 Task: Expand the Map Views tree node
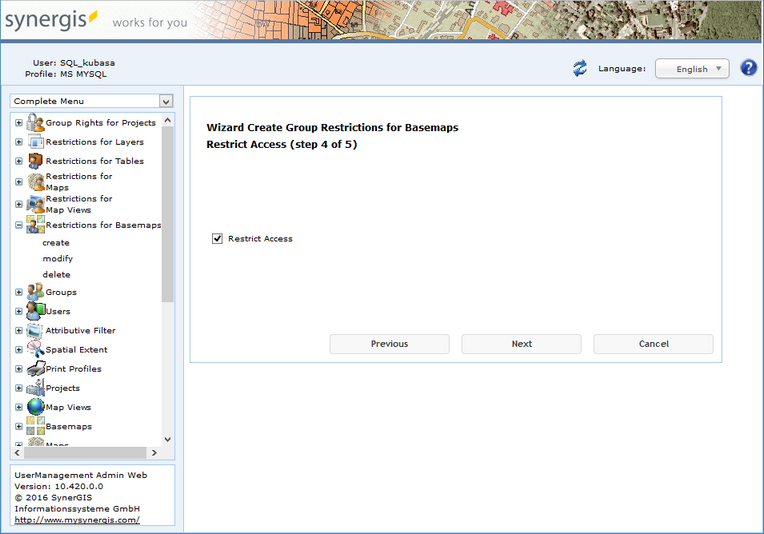click(x=19, y=407)
